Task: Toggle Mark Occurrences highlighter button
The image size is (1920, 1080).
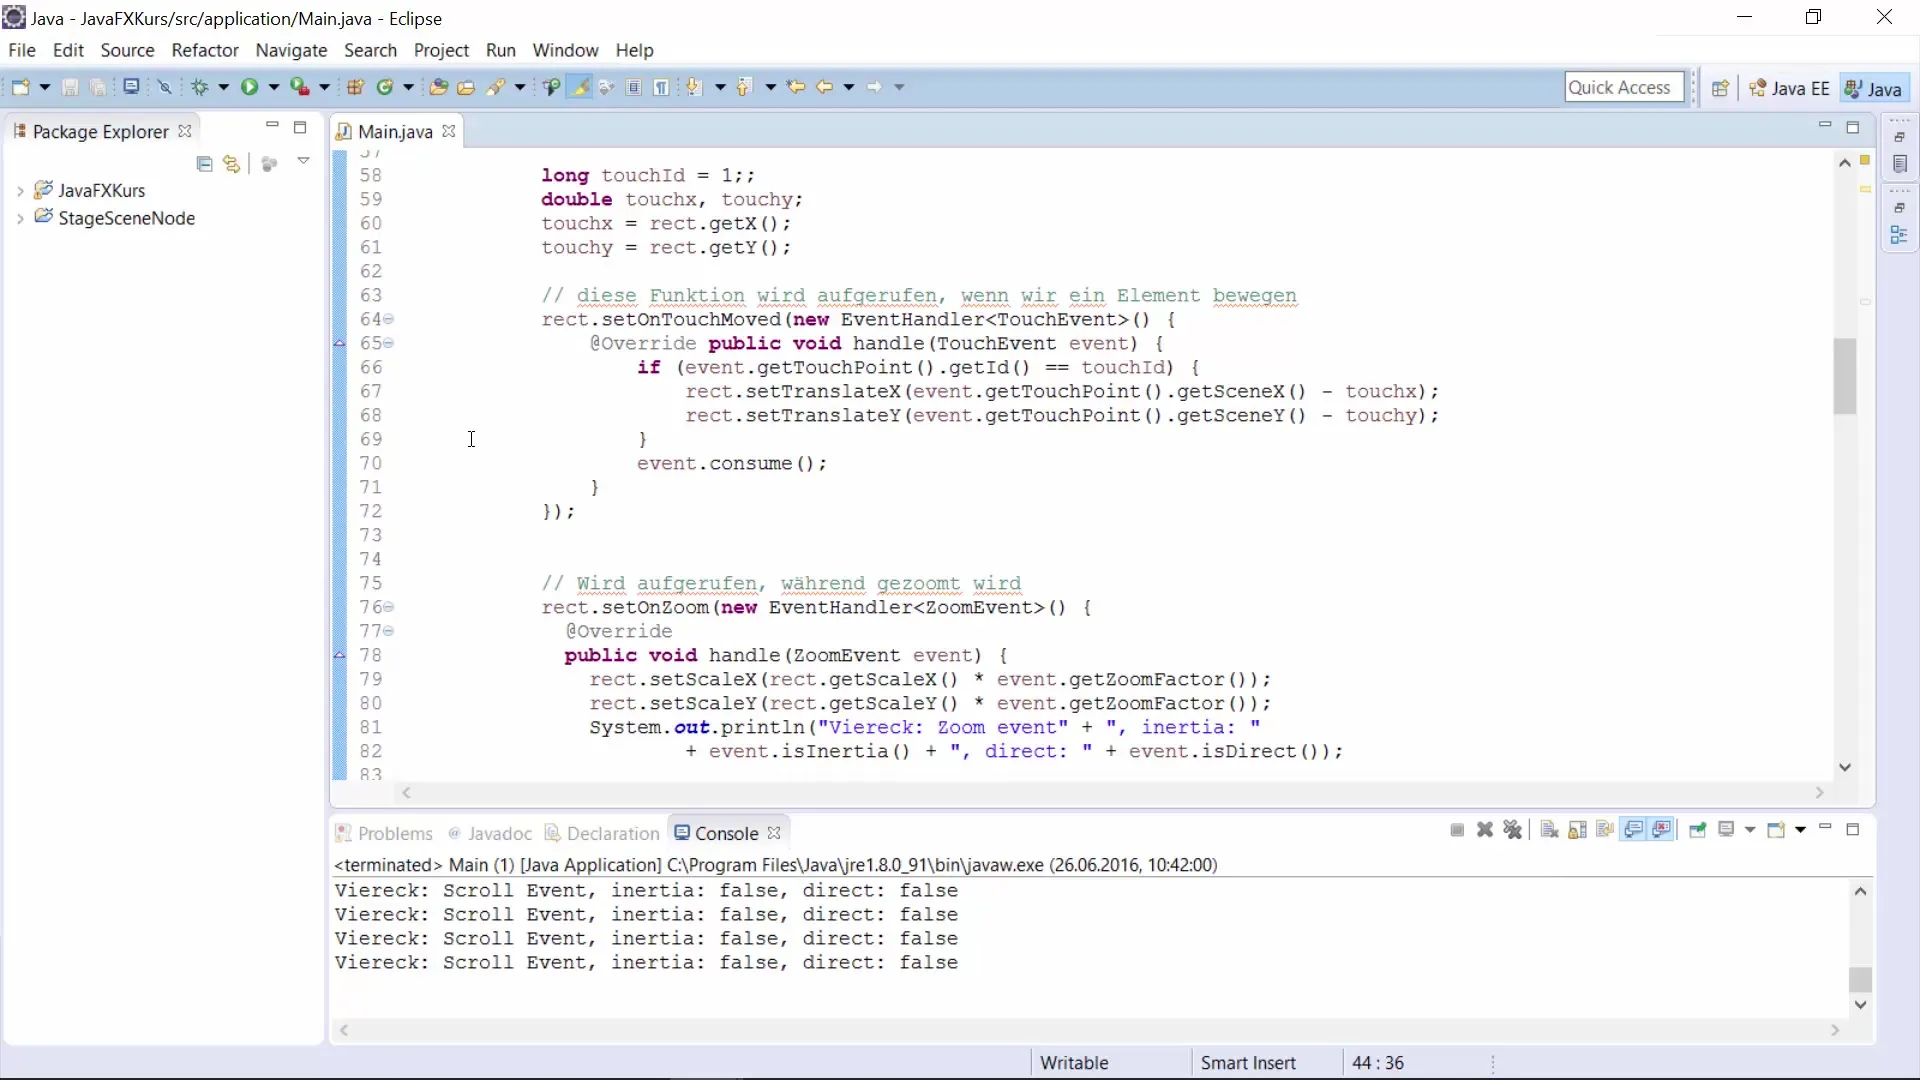Action: [x=579, y=87]
